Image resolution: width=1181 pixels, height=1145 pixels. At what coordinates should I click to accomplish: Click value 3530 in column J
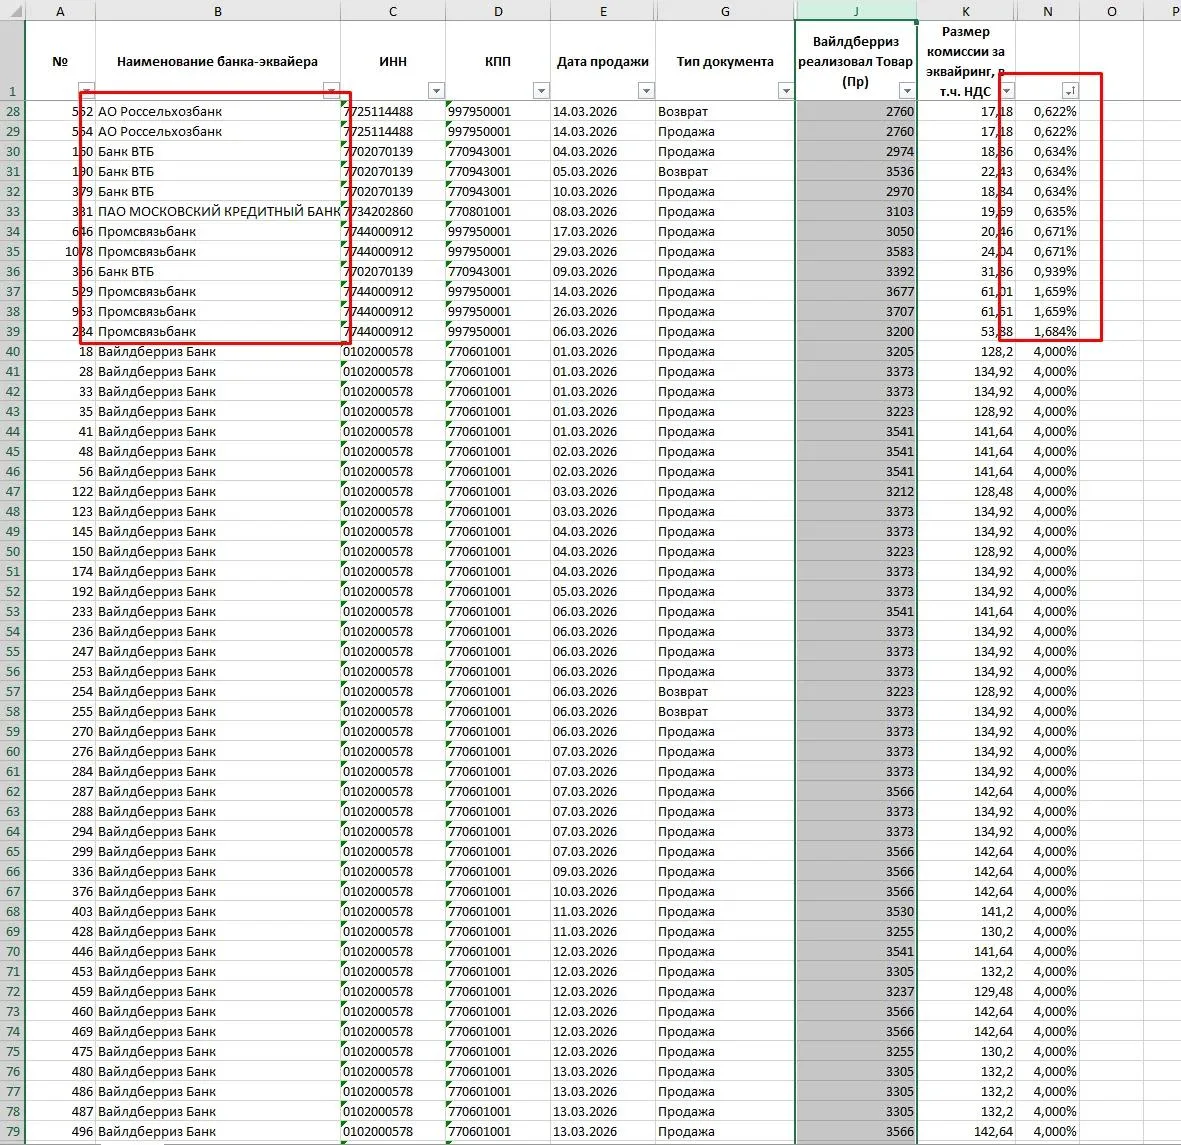(x=856, y=911)
